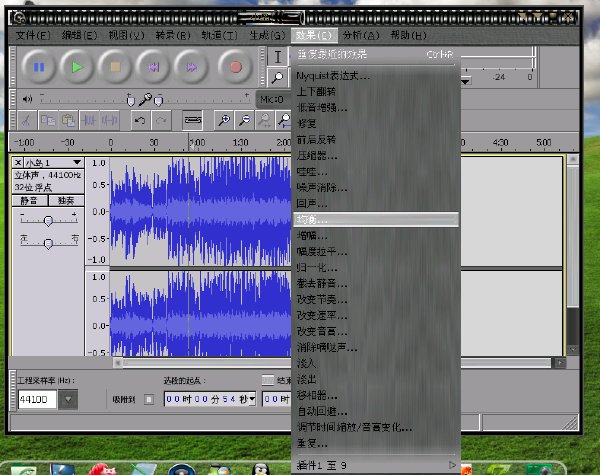Image resolution: width=600 pixels, height=475 pixels.
Task: Choose 改变音高... effect
Action: [376, 331]
